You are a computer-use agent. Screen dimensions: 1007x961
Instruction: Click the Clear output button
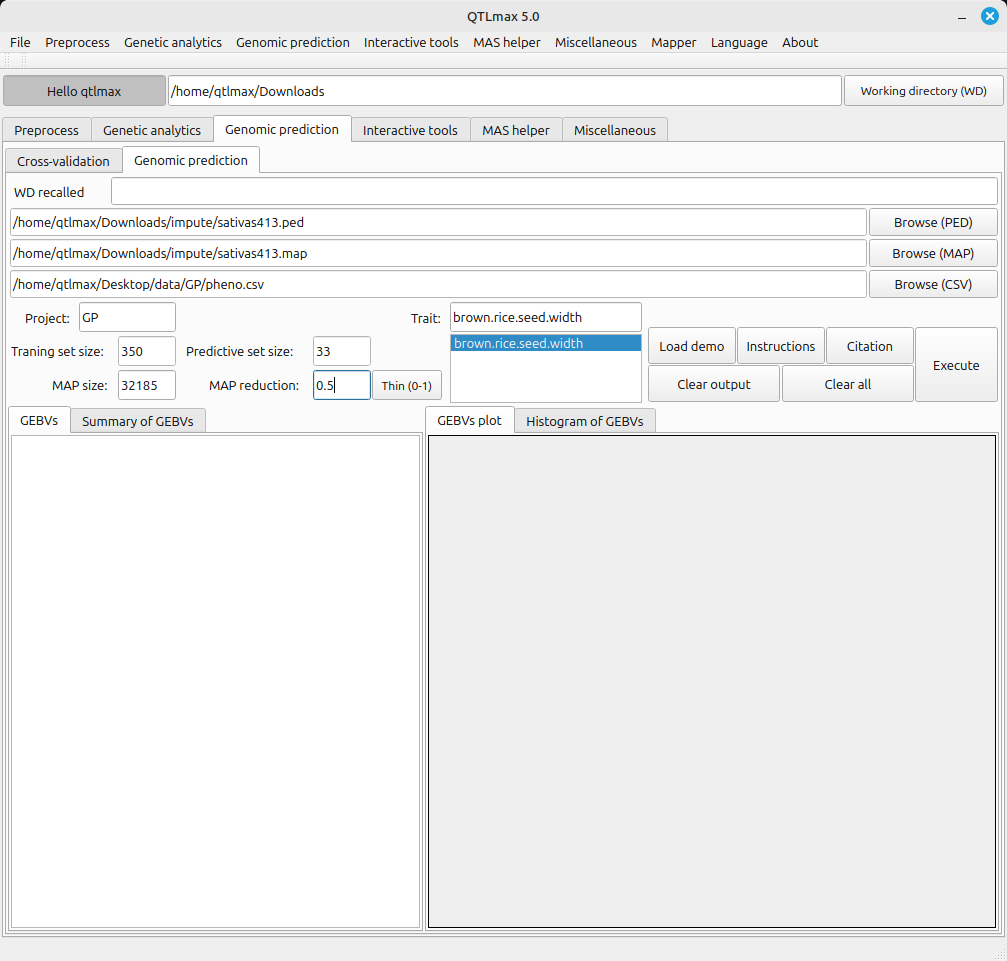(714, 384)
